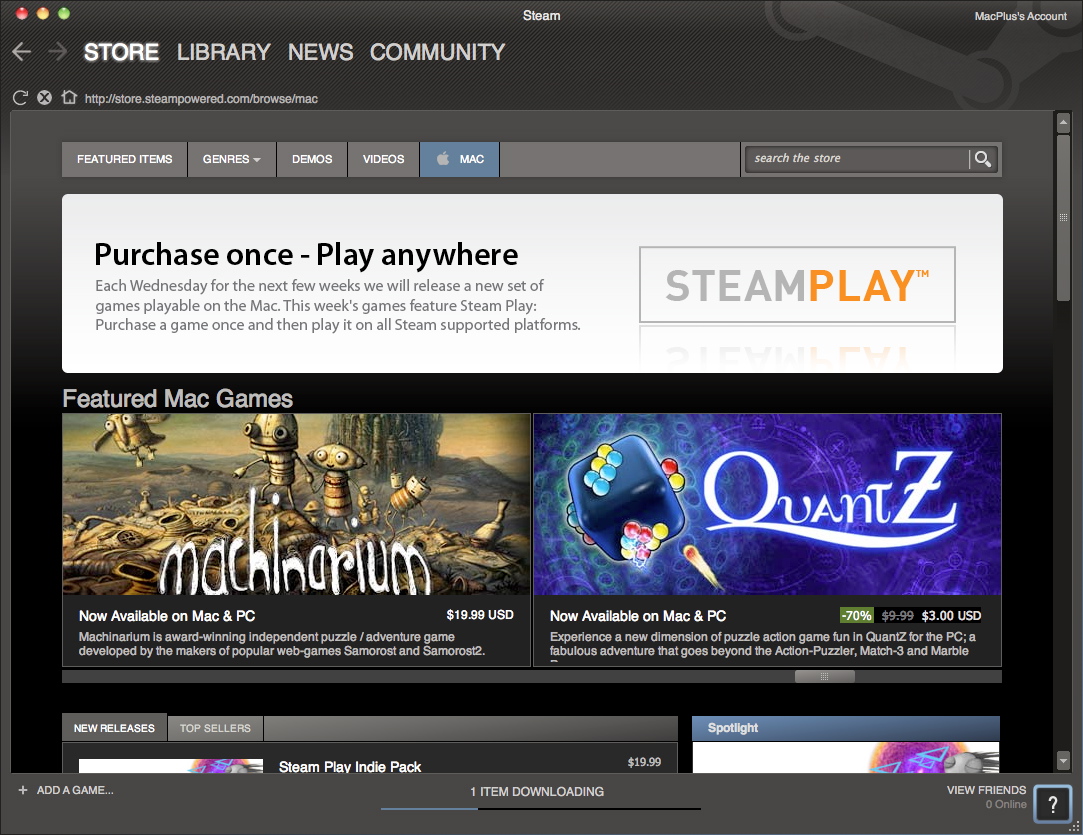Focus the search the store field
The image size is (1083, 835).
(x=856, y=159)
